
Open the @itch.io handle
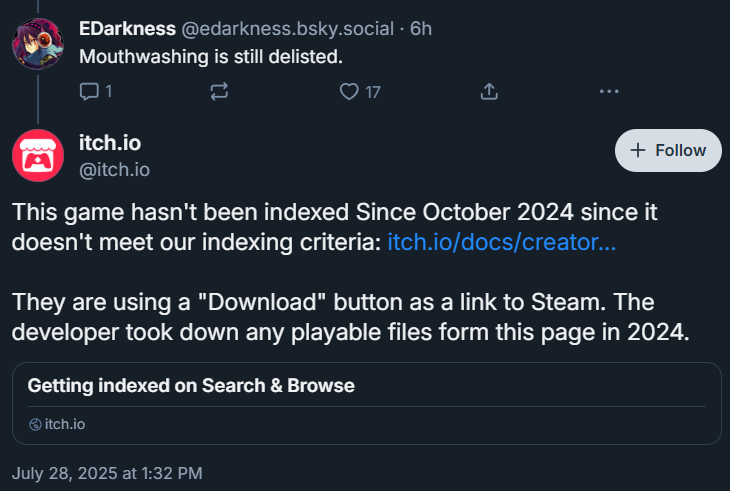[x=115, y=170]
